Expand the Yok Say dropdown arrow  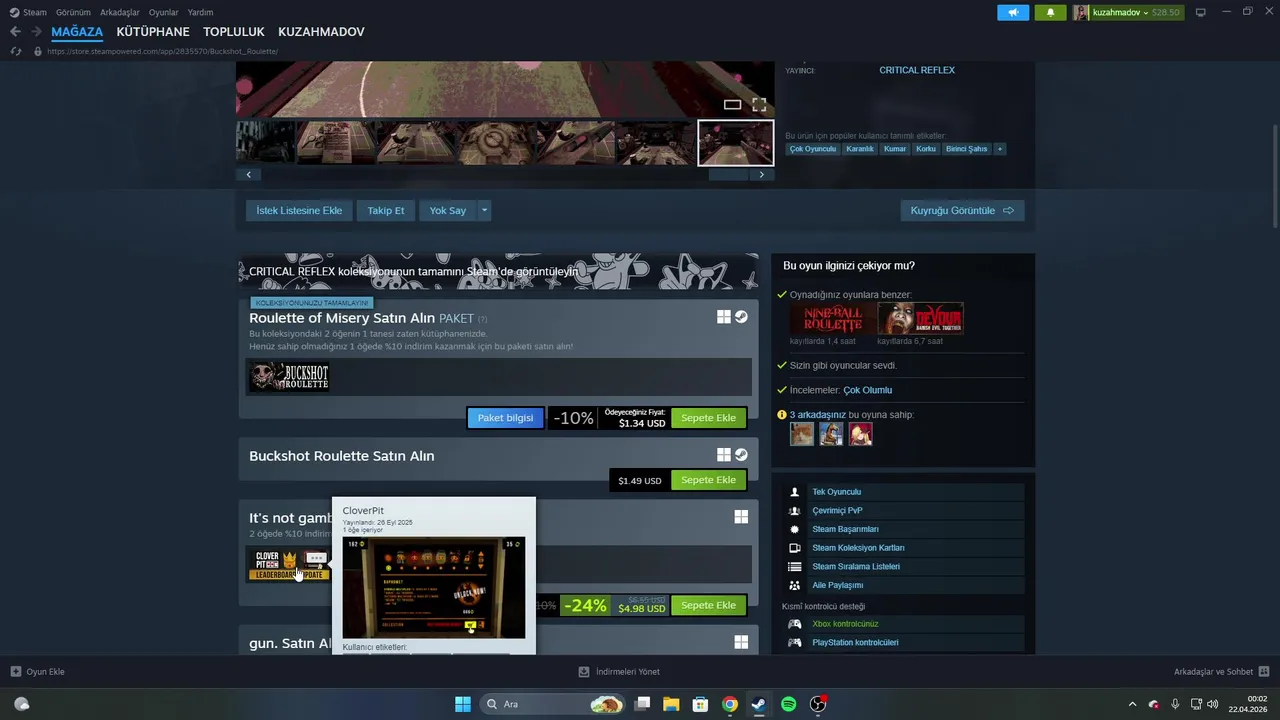click(484, 210)
